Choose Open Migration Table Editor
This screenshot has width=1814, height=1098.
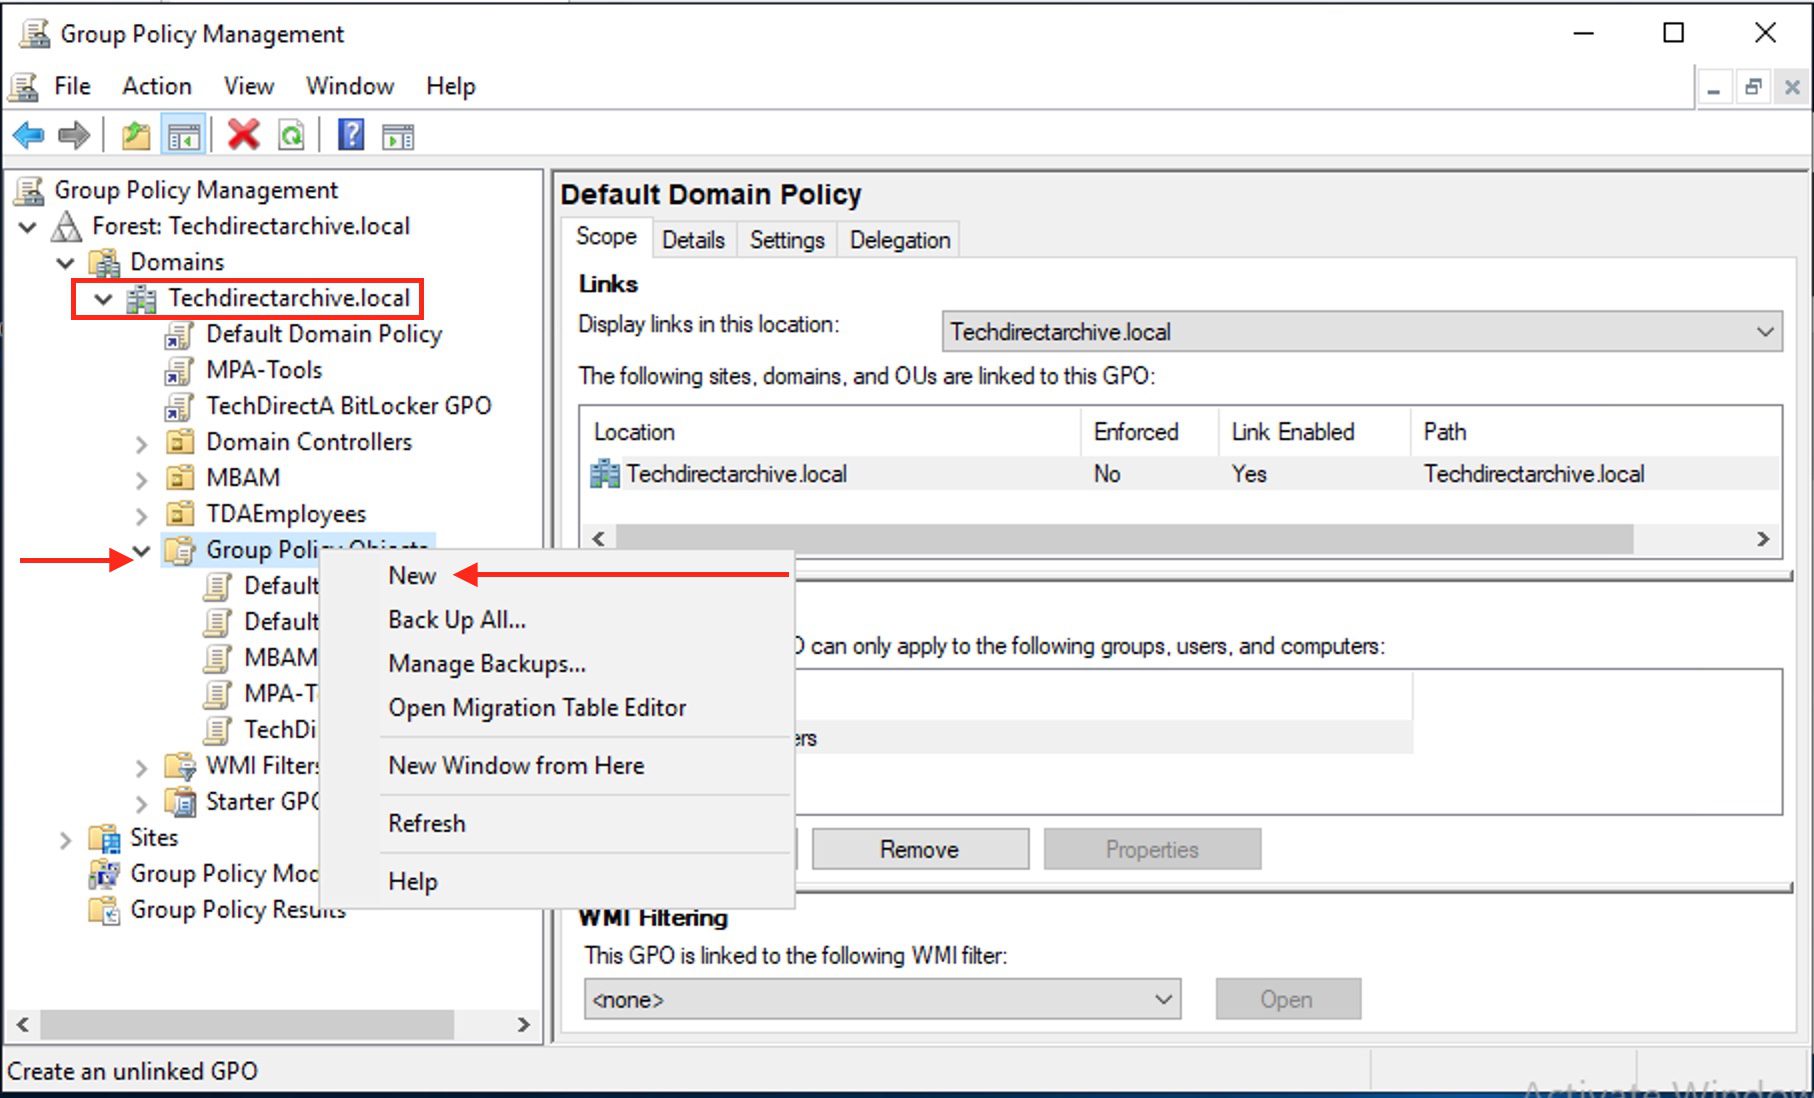click(537, 708)
